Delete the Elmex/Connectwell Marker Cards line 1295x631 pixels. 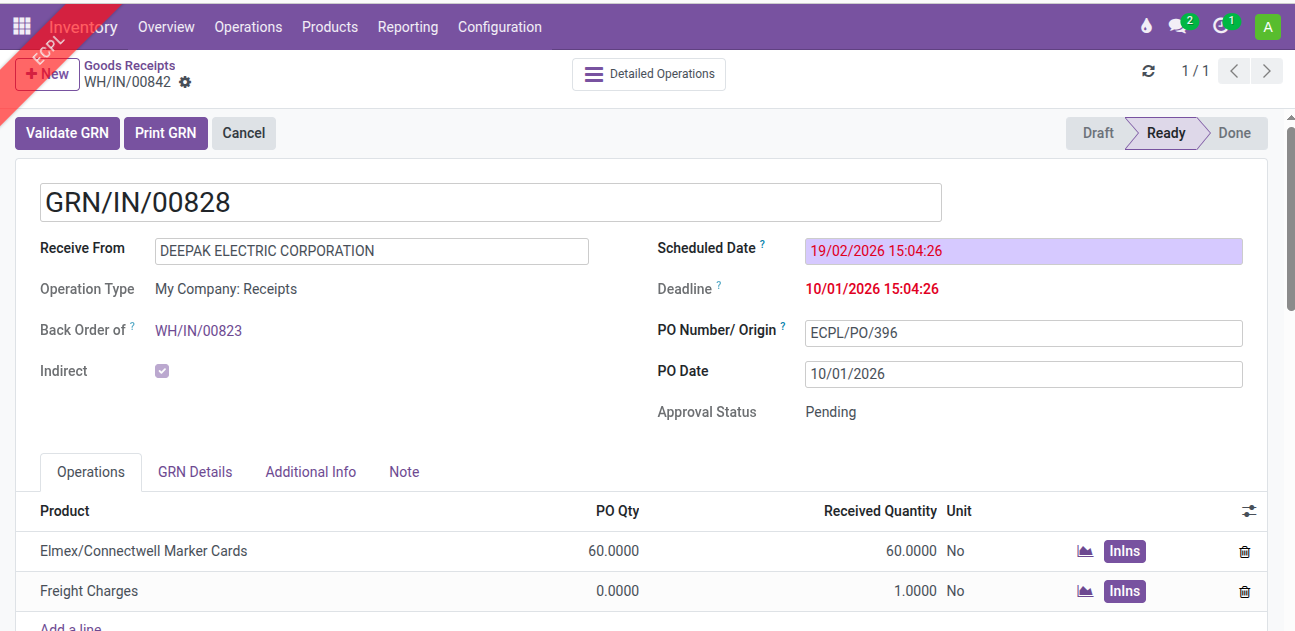click(x=1244, y=552)
